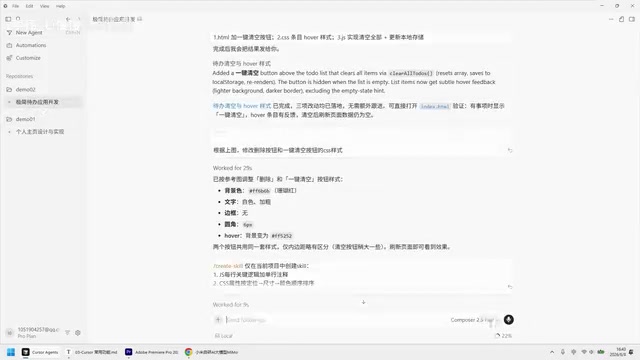This screenshot has width=640, height=360.
Task: Go back with the left arrow icon
Action: tap(68, 19)
